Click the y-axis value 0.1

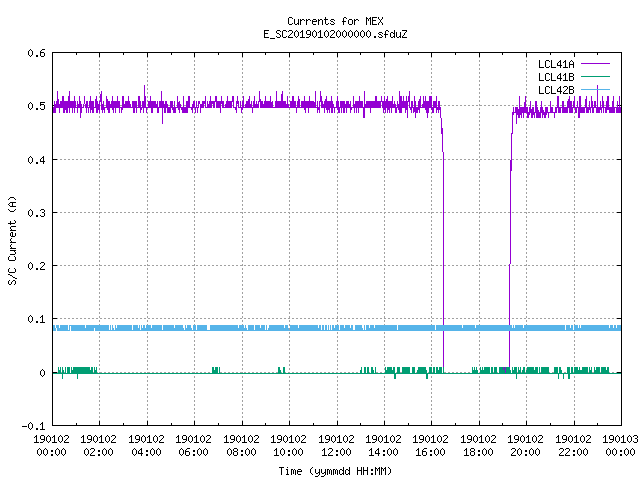pyautogui.click(x=36, y=319)
